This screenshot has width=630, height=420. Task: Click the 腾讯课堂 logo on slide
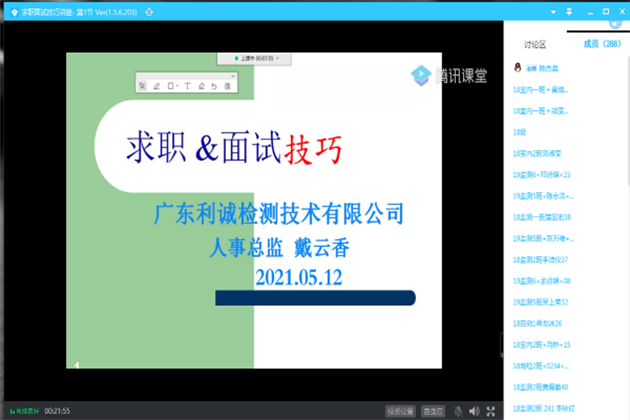pyautogui.click(x=449, y=76)
